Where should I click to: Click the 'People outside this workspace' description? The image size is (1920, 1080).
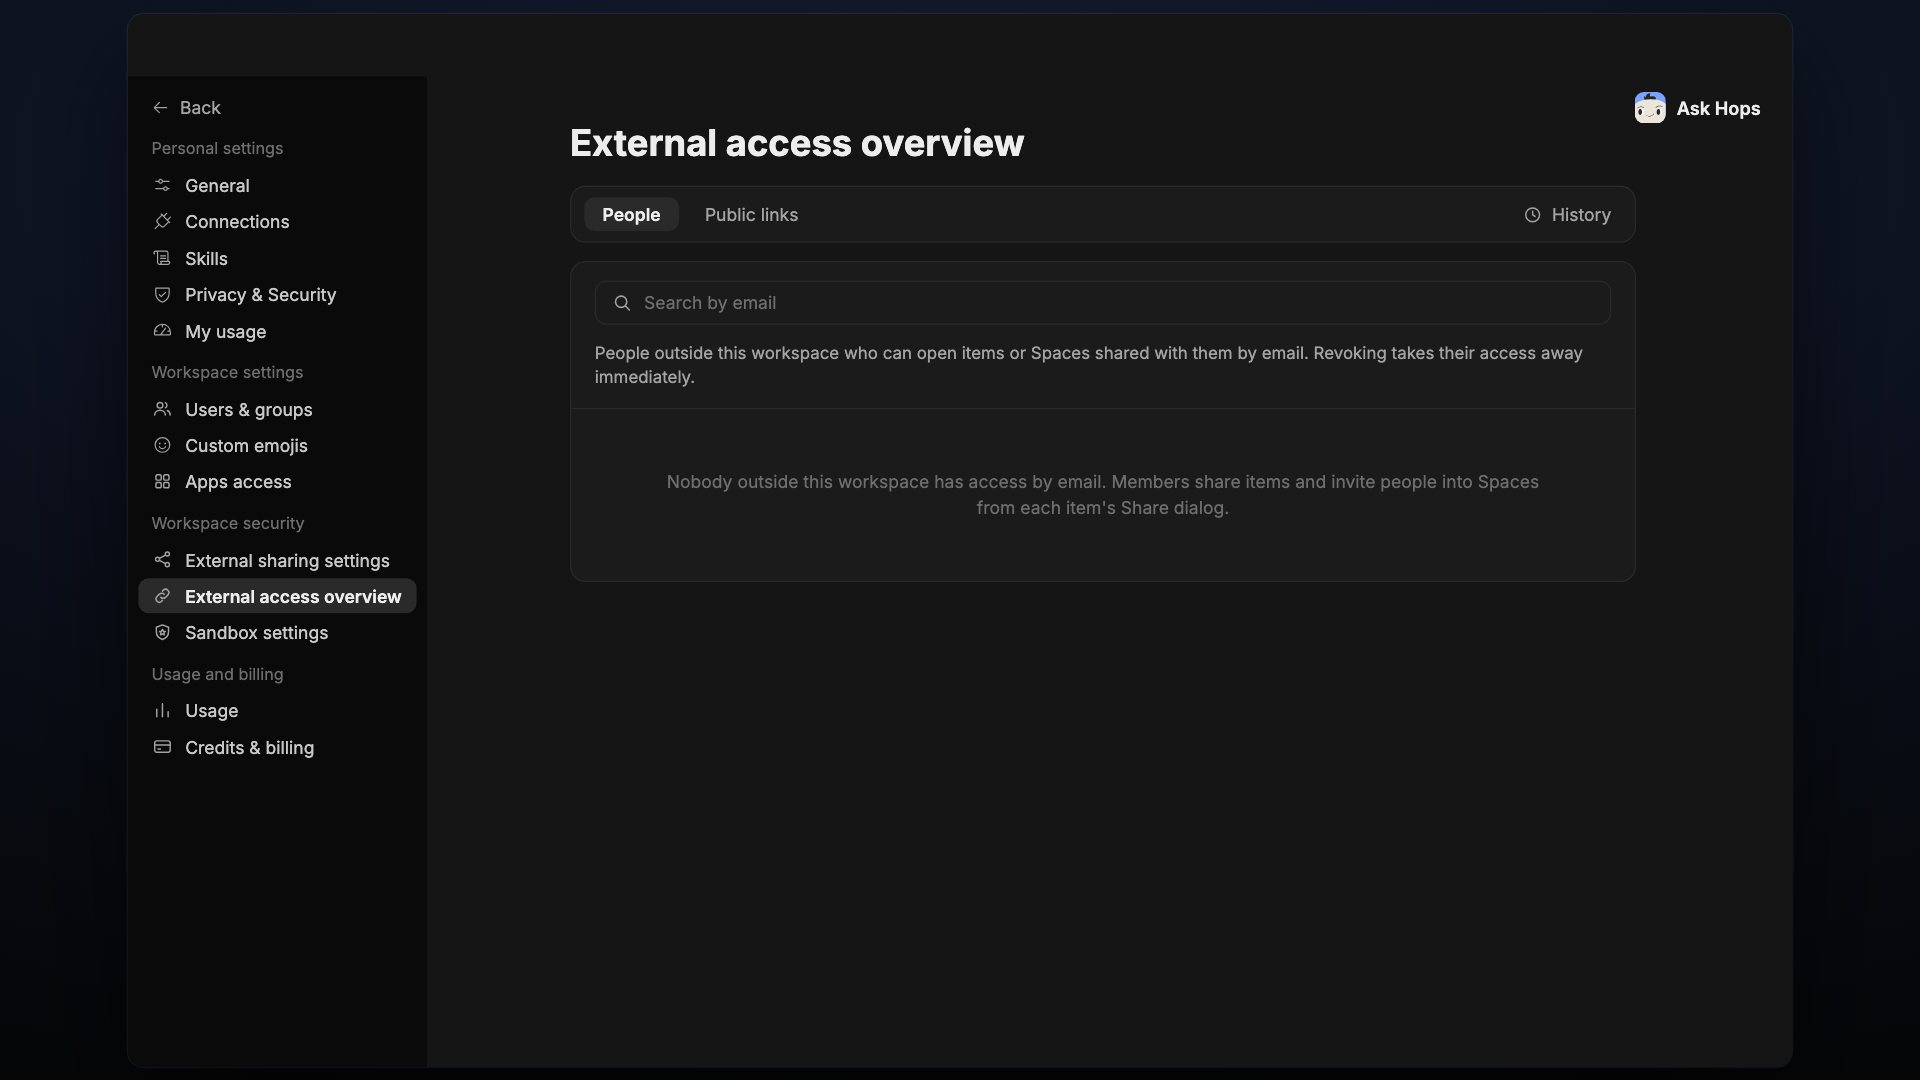click(x=1088, y=365)
